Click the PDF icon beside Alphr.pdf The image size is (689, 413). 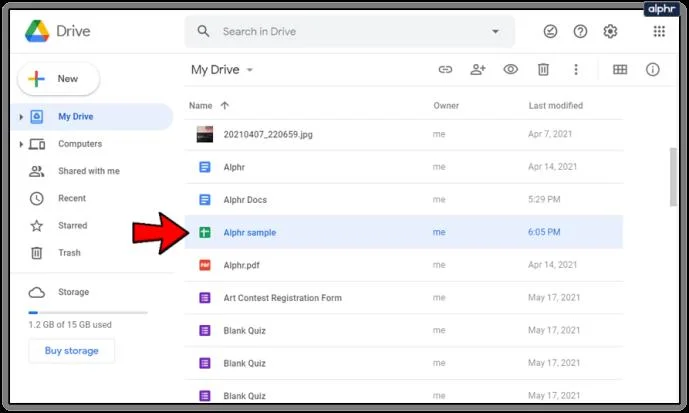click(x=205, y=265)
